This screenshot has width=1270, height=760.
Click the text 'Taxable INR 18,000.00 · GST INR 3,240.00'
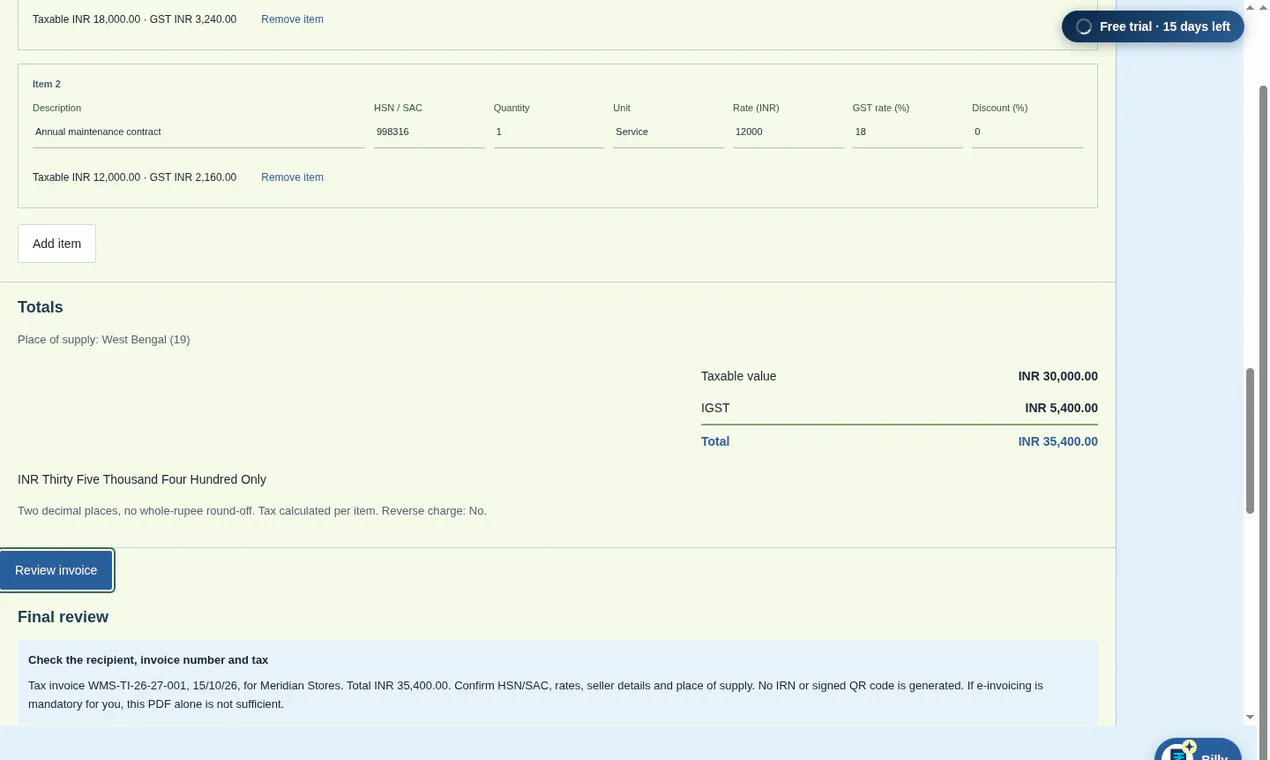pos(135,19)
